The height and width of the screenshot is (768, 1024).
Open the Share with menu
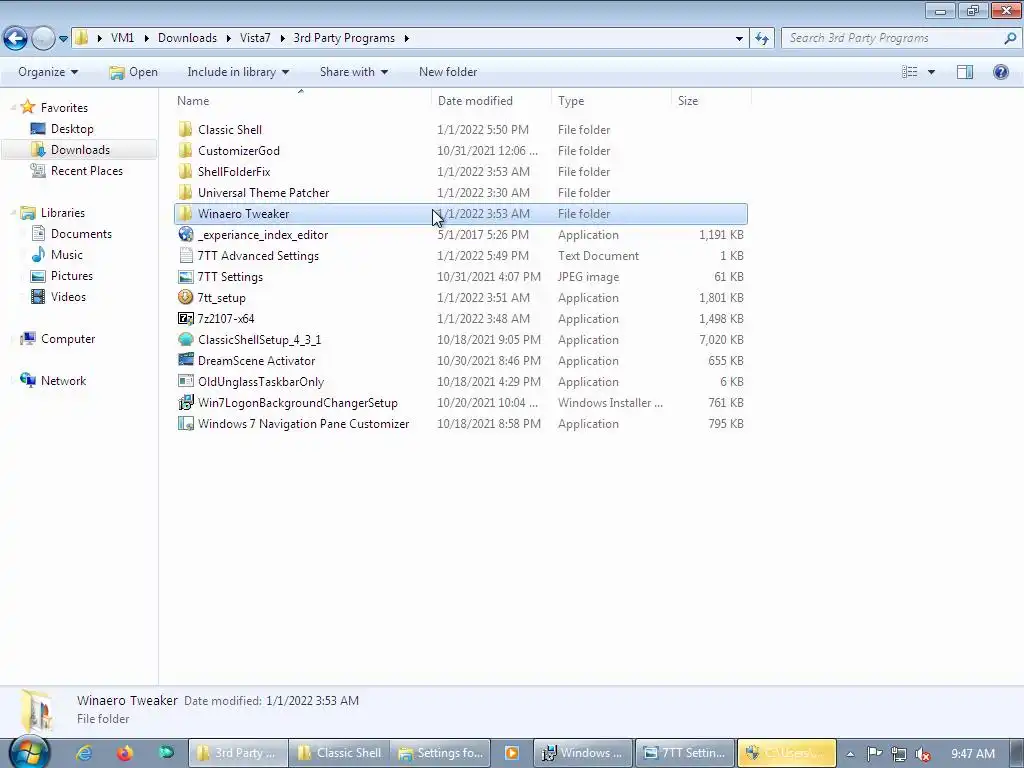[353, 72]
